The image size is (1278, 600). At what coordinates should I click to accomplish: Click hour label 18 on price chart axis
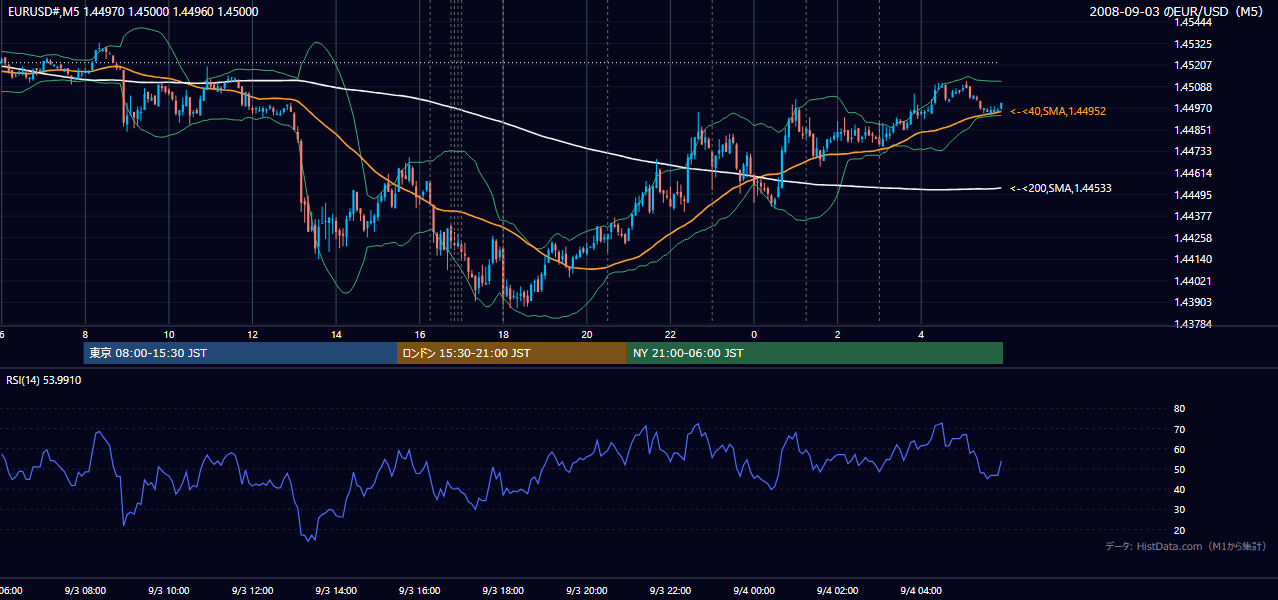click(x=503, y=334)
